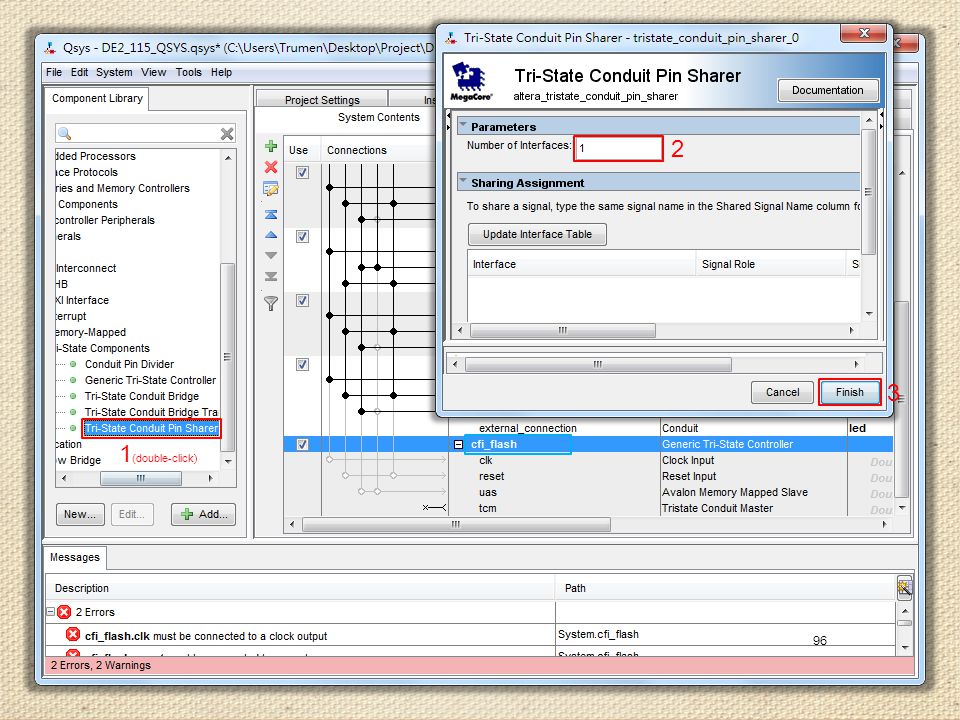This screenshot has width=960, height=720.
Task: Click the Number of Interfaces input field
Action: tap(618, 148)
